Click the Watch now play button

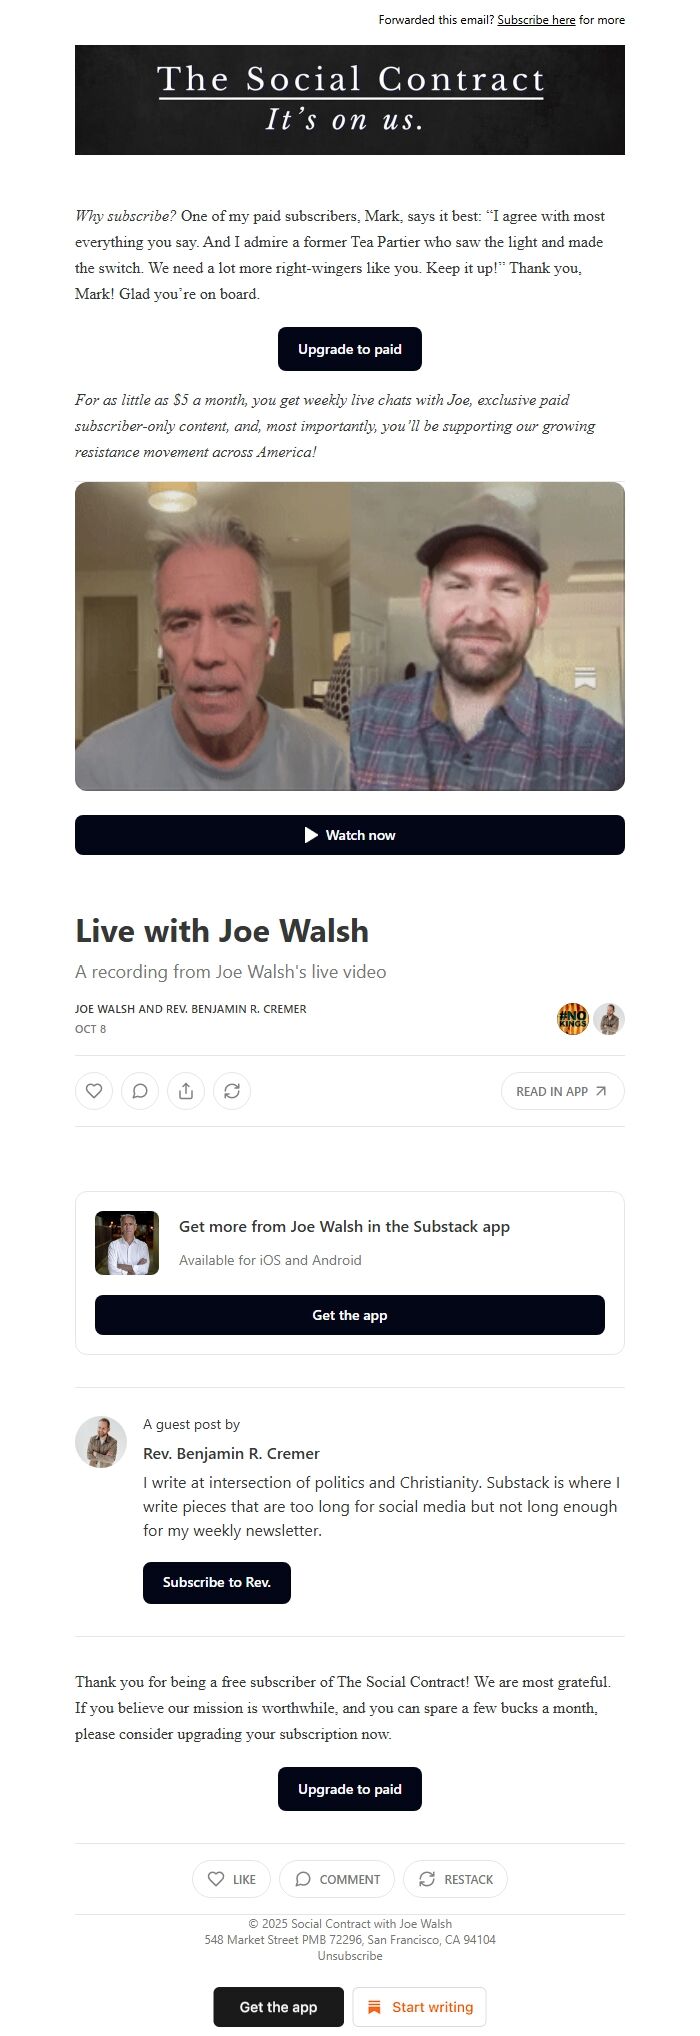pyautogui.click(x=350, y=835)
